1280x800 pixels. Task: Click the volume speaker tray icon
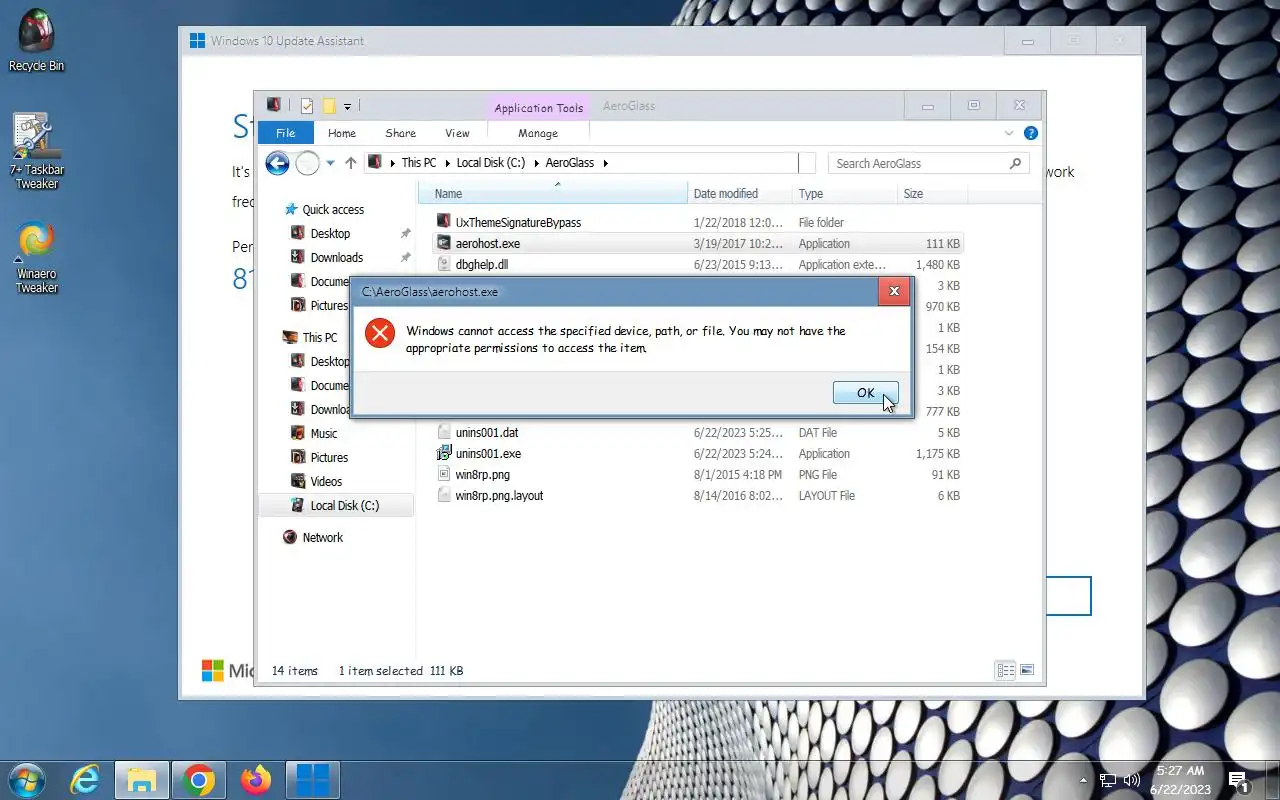(1132, 780)
